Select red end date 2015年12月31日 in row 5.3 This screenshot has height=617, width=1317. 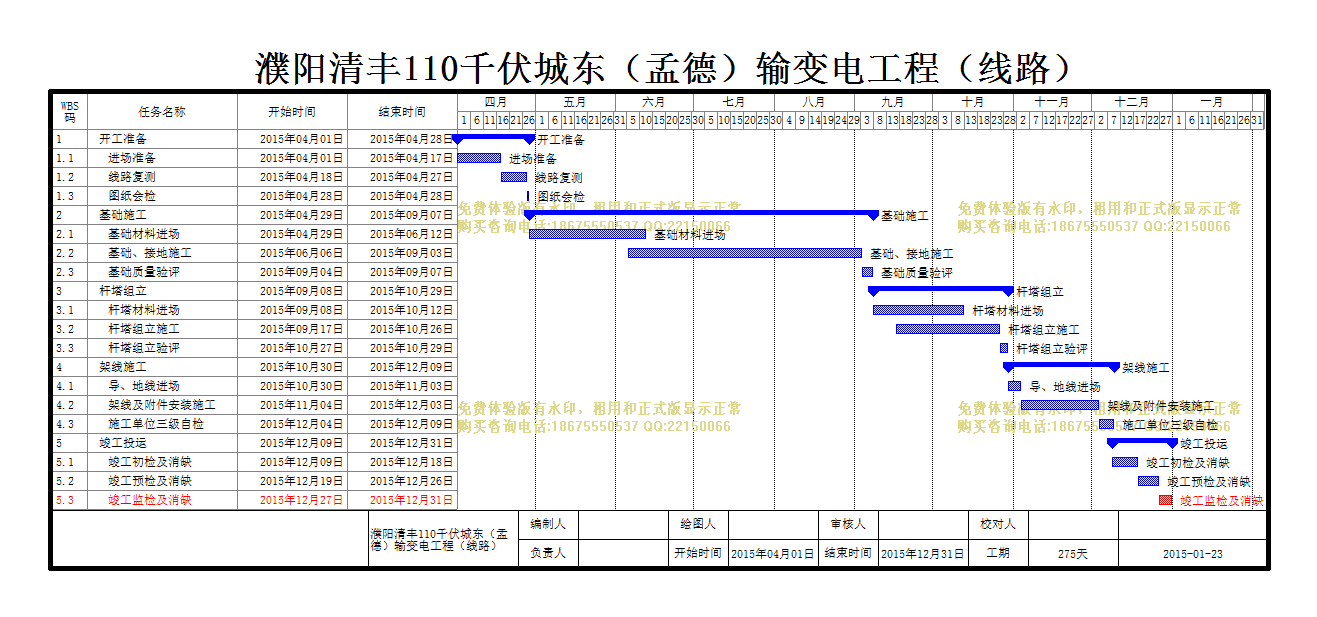(402, 500)
